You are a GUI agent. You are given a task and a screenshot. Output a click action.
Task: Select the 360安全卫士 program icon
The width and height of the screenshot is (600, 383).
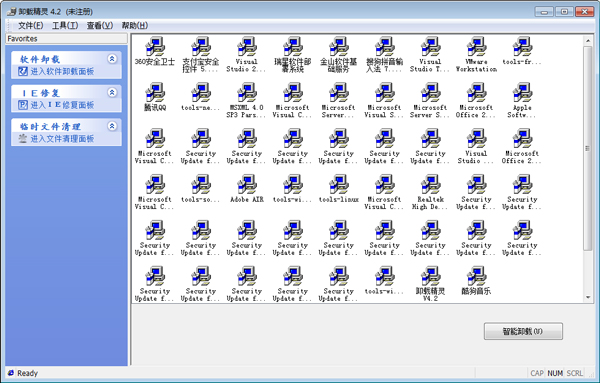[155, 47]
